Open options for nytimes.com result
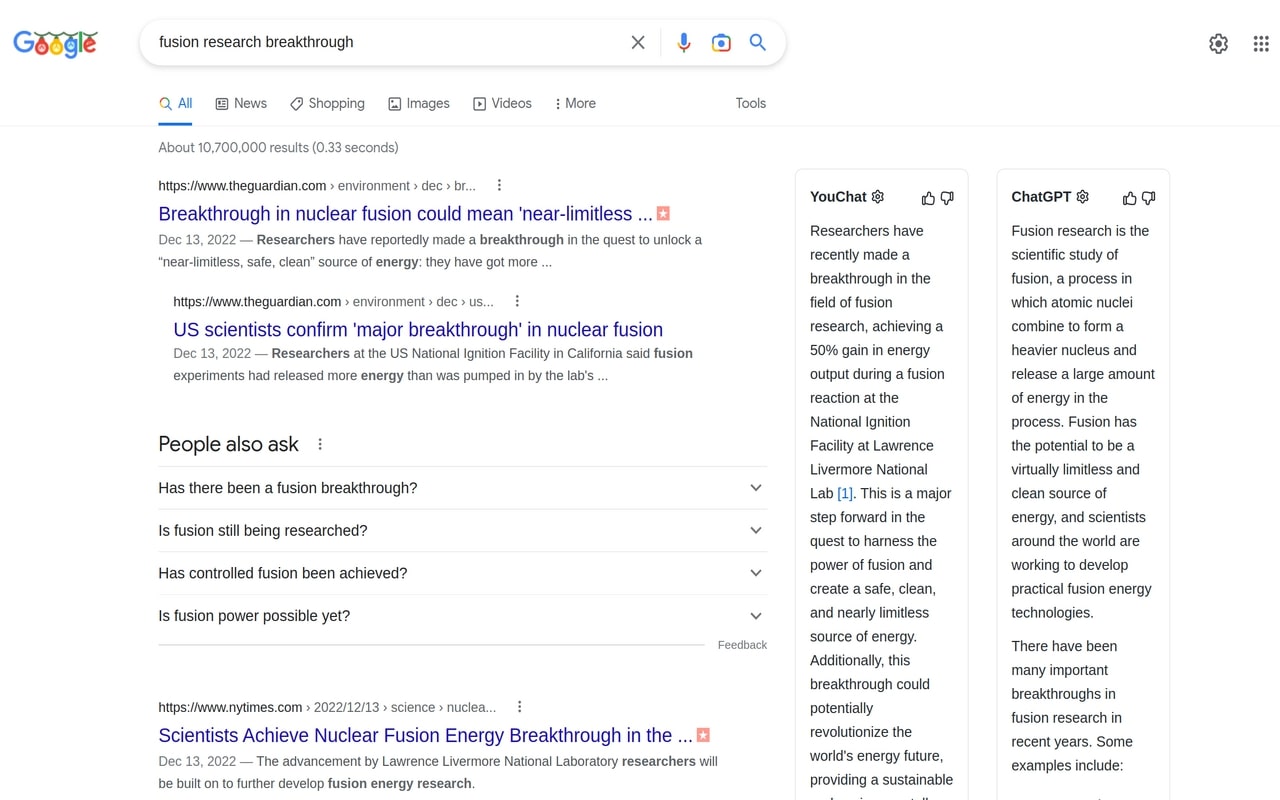 (x=519, y=707)
